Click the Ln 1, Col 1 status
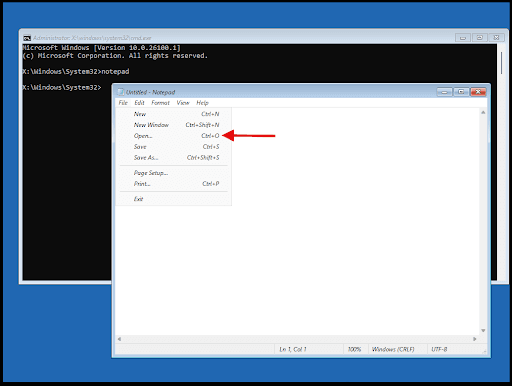This screenshot has height=386, width=512. pyautogui.click(x=293, y=349)
